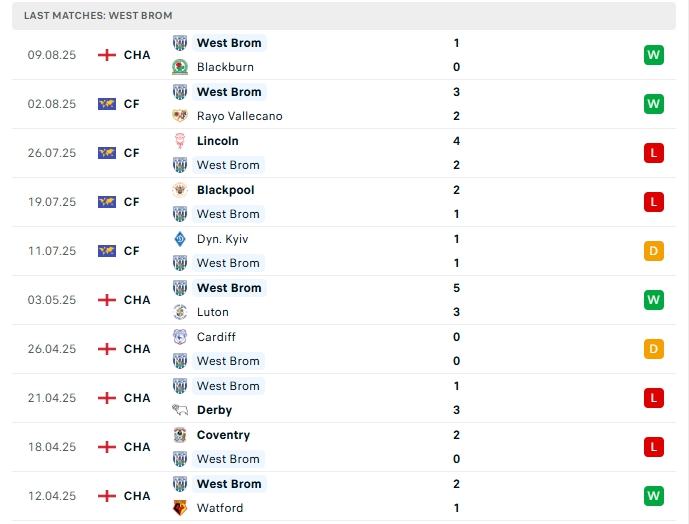Click Rayo Vallecano team crest
Image resolution: width=689 pixels, height=524 pixels.
[180, 116]
